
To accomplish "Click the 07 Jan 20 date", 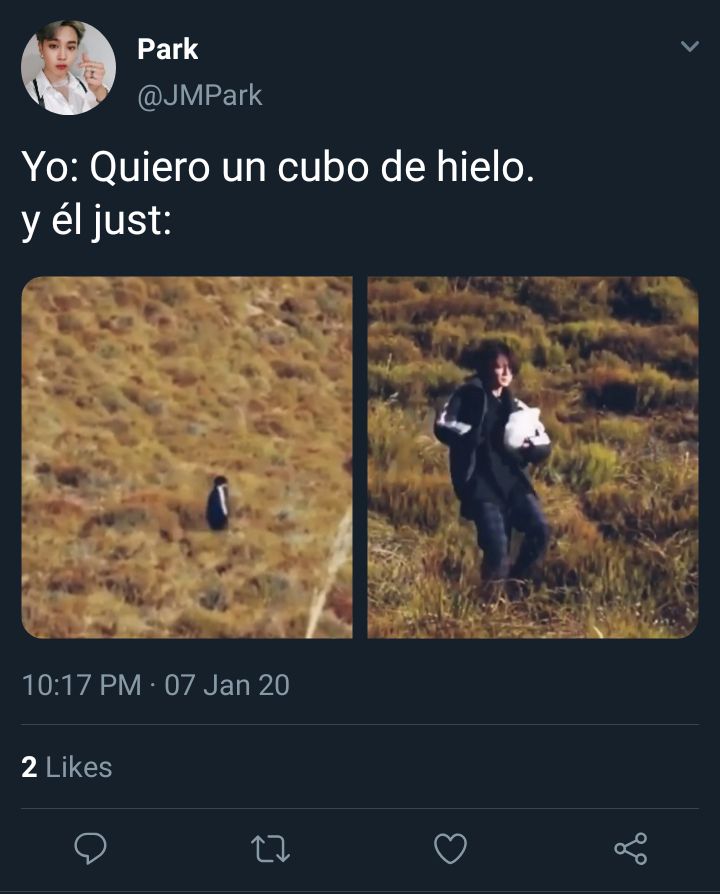I will pos(227,685).
